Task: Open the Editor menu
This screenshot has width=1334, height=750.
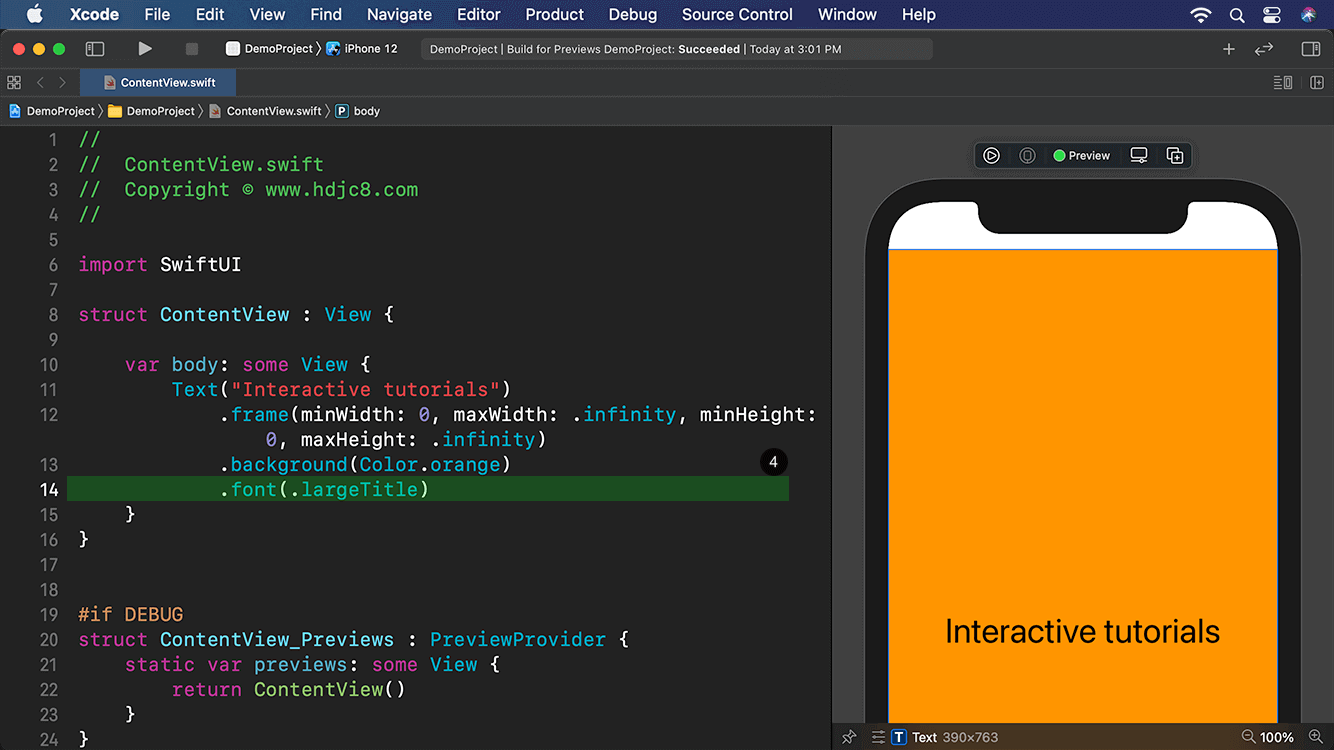Action: pyautogui.click(x=479, y=14)
